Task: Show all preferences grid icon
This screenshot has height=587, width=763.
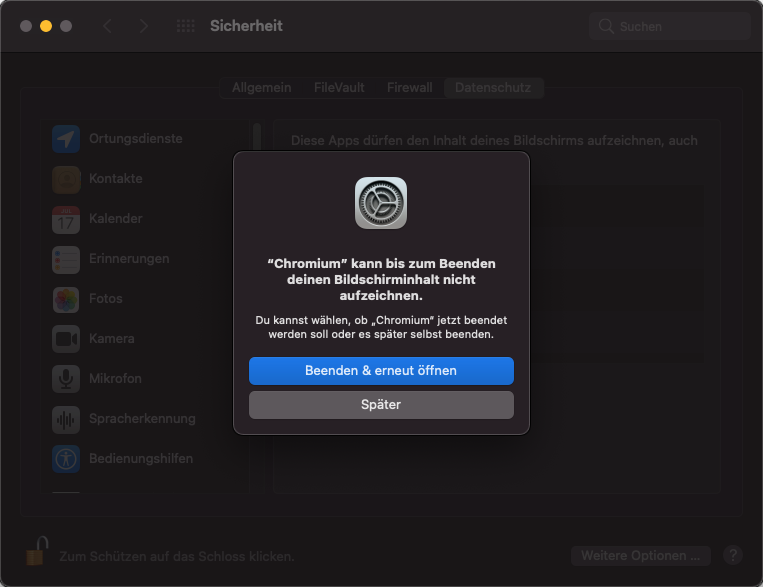Action: pos(185,26)
